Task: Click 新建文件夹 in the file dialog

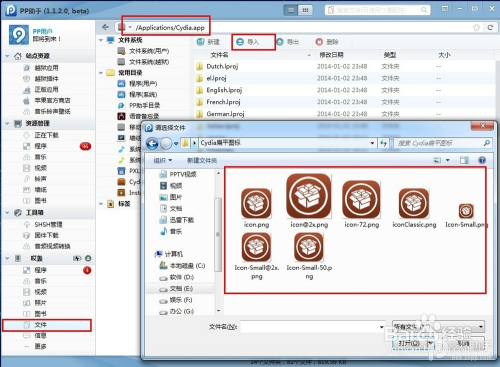Action: 202,161
